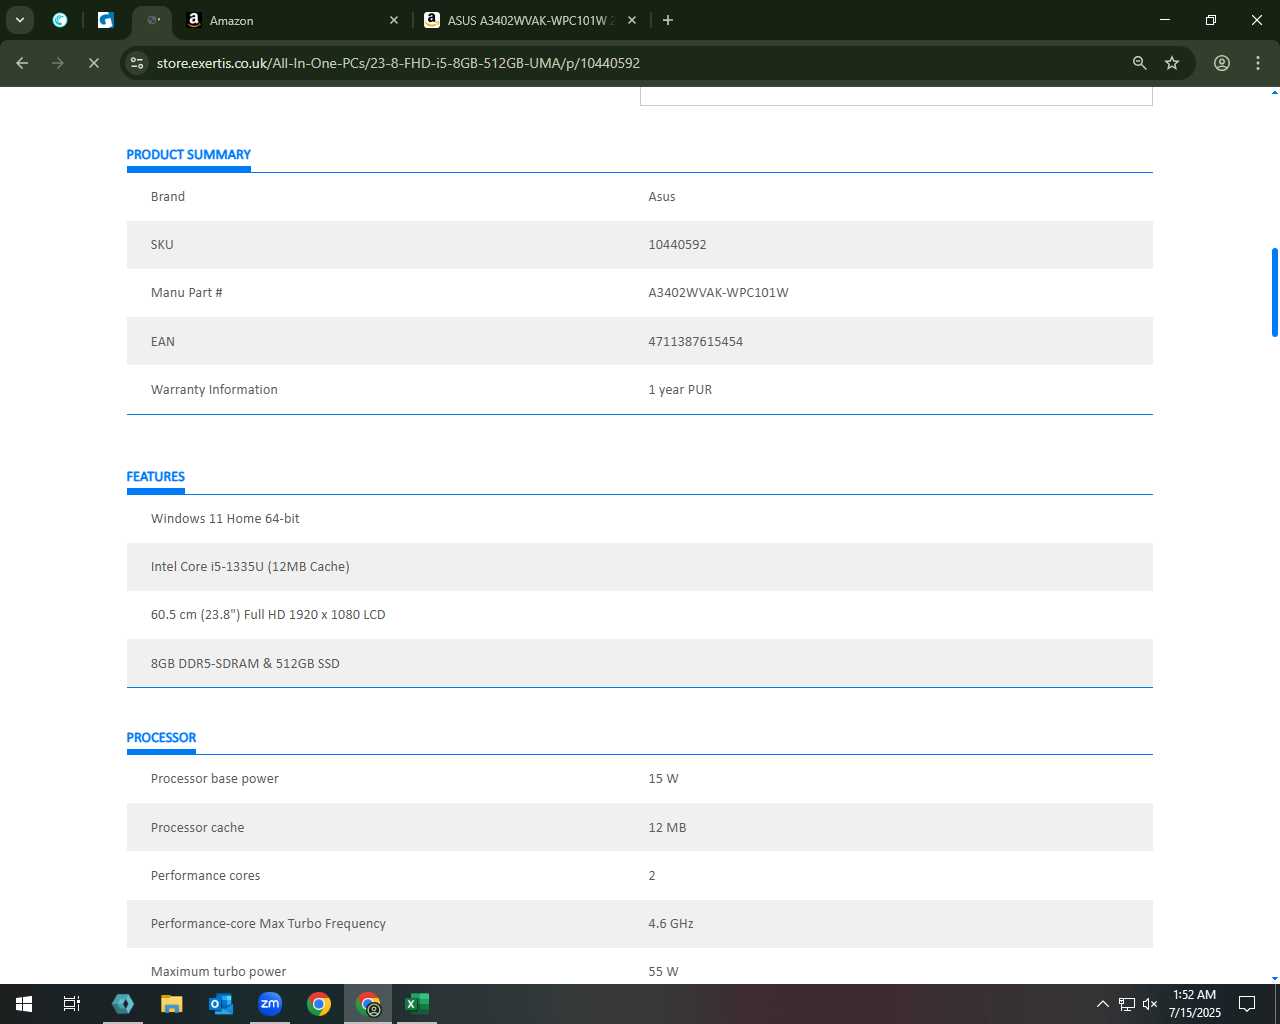Switch to the first pinned browser tab
The height and width of the screenshot is (1024, 1280).
60,20
